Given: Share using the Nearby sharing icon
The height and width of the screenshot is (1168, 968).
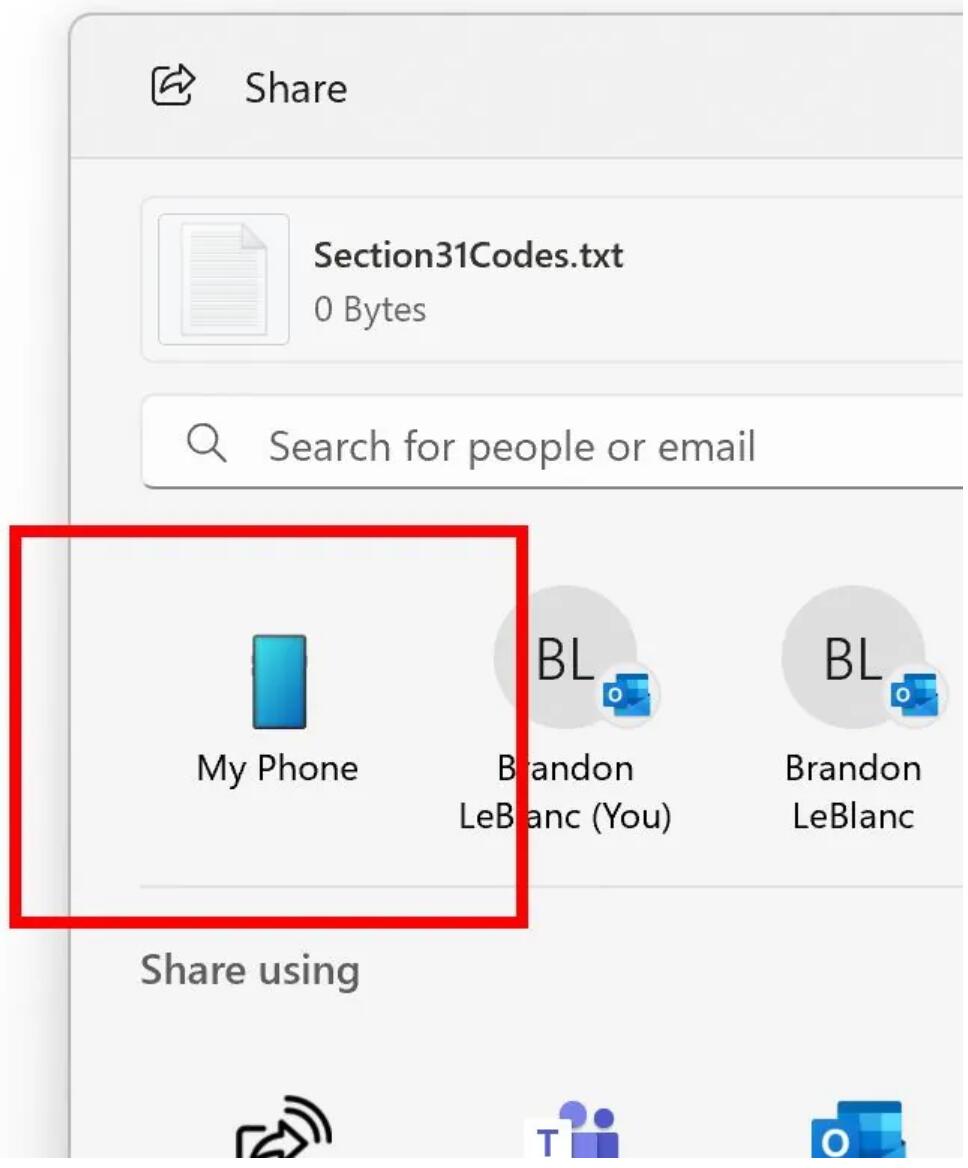Looking at the screenshot, I should pyautogui.click(x=283, y=1135).
